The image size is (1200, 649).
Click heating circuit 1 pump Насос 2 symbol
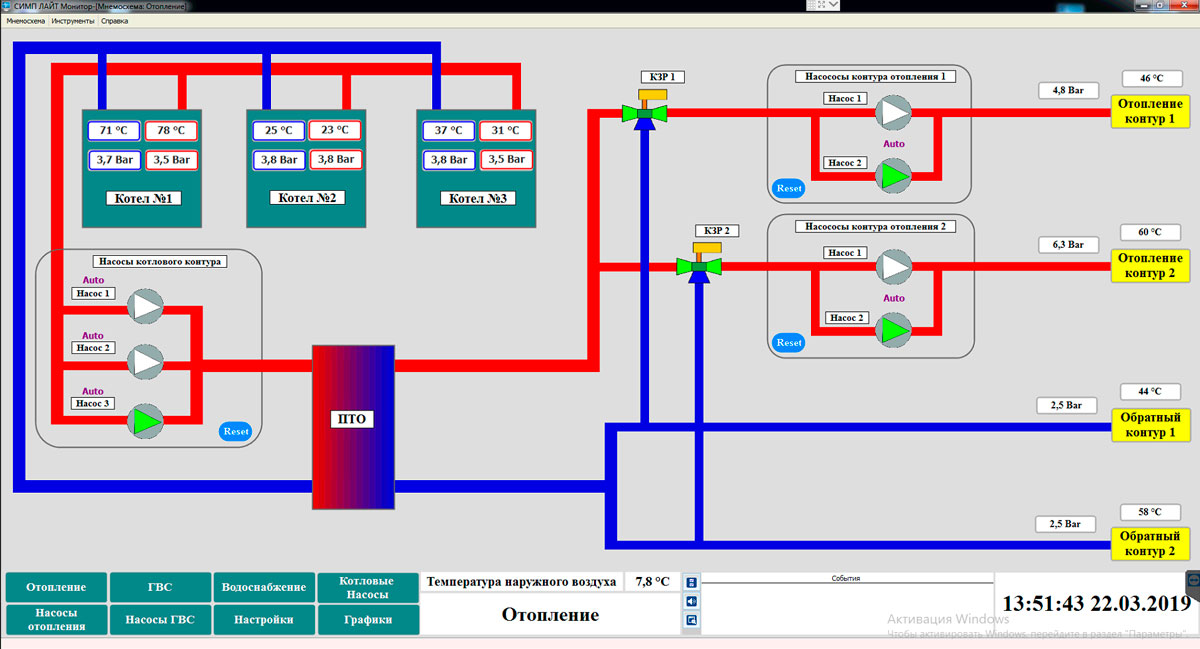point(894,175)
